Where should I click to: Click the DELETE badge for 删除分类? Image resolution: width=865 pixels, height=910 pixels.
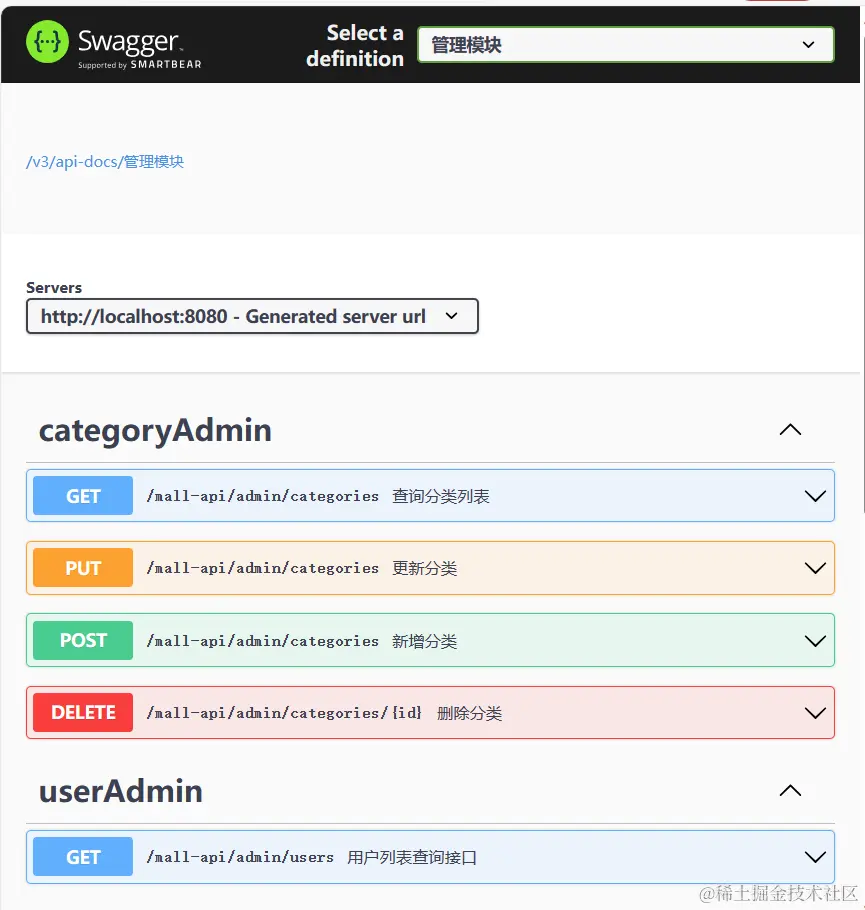pos(83,712)
